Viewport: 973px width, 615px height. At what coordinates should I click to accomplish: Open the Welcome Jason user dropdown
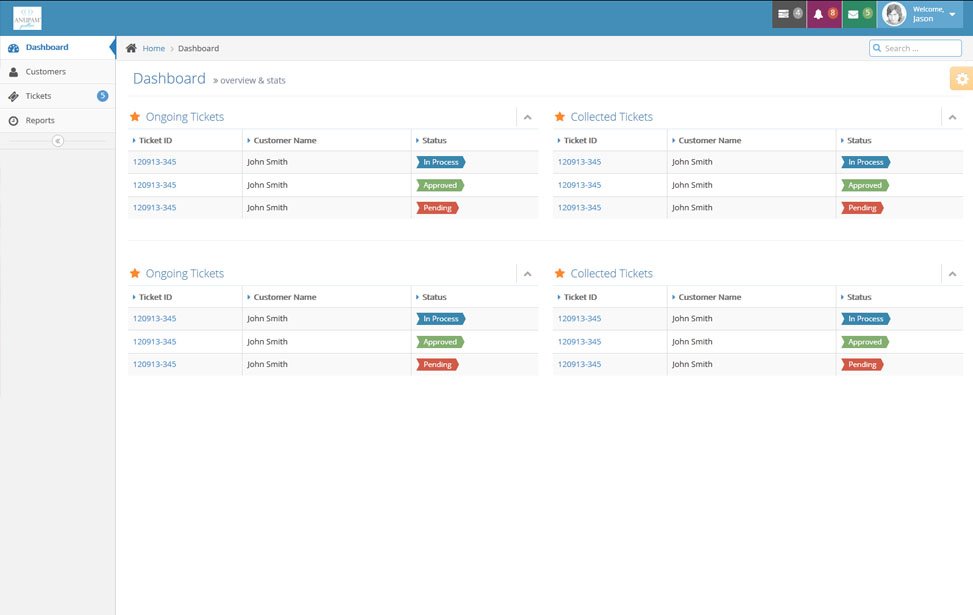point(952,14)
